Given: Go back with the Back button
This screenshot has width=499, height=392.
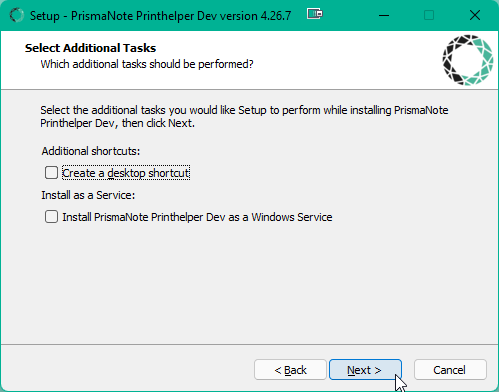Looking at the screenshot, I should [290, 370].
